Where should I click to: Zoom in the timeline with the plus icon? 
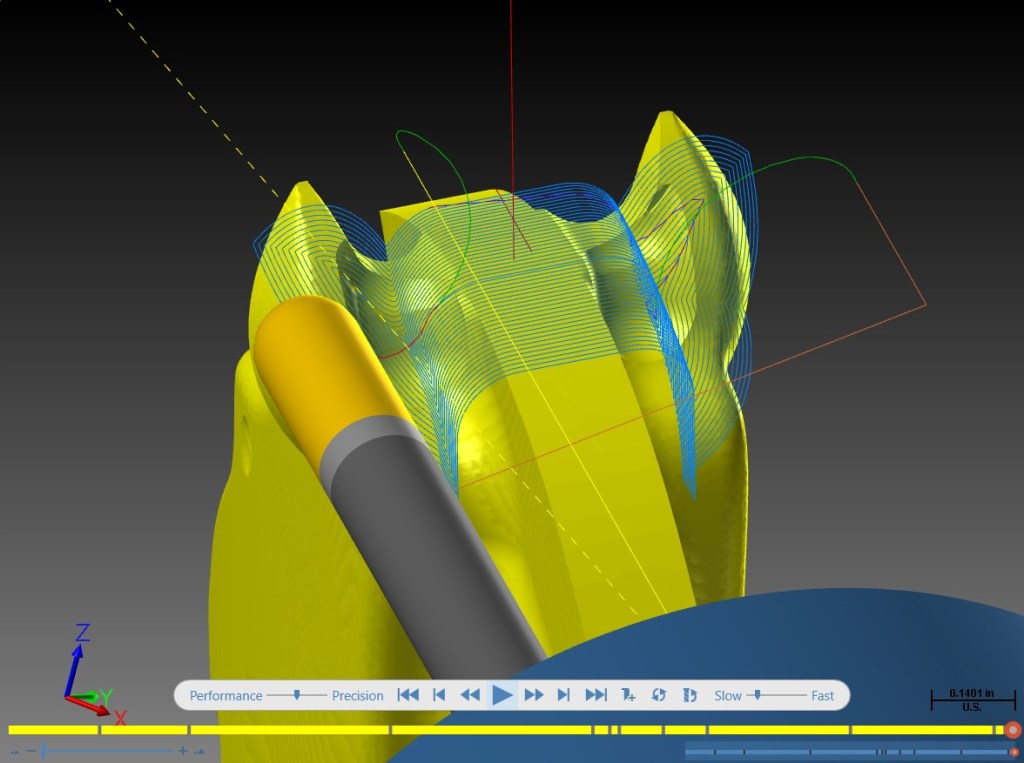click(x=183, y=751)
